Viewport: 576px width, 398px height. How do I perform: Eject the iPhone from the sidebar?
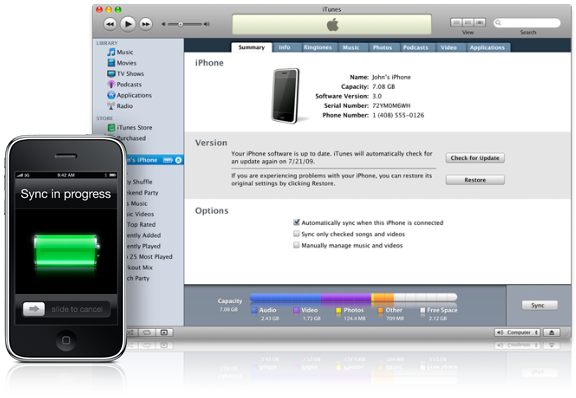point(179,160)
